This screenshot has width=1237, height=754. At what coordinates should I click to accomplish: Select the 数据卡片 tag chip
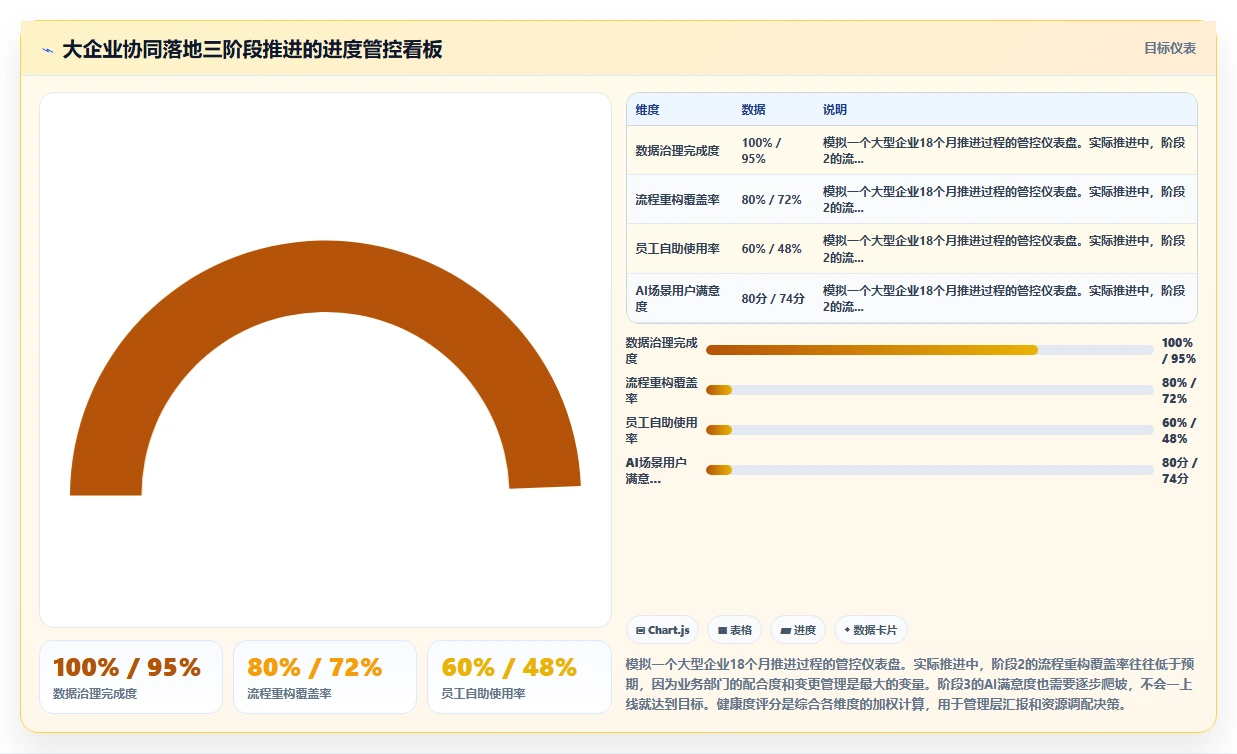coord(870,630)
